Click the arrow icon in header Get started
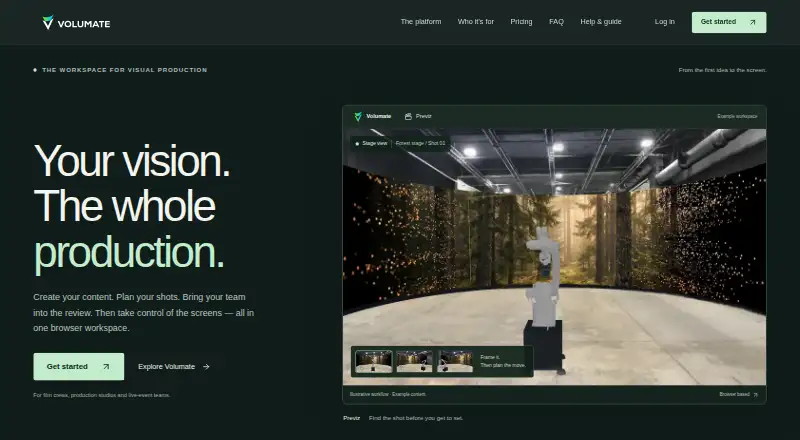Image resolution: width=800 pixels, height=440 pixels. click(753, 22)
